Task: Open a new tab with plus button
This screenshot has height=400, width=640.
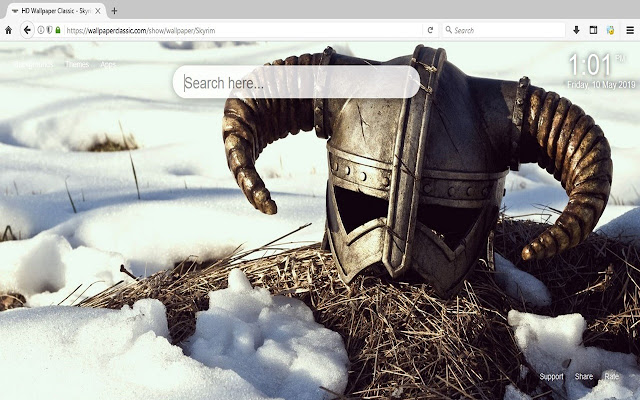Action: tap(114, 11)
